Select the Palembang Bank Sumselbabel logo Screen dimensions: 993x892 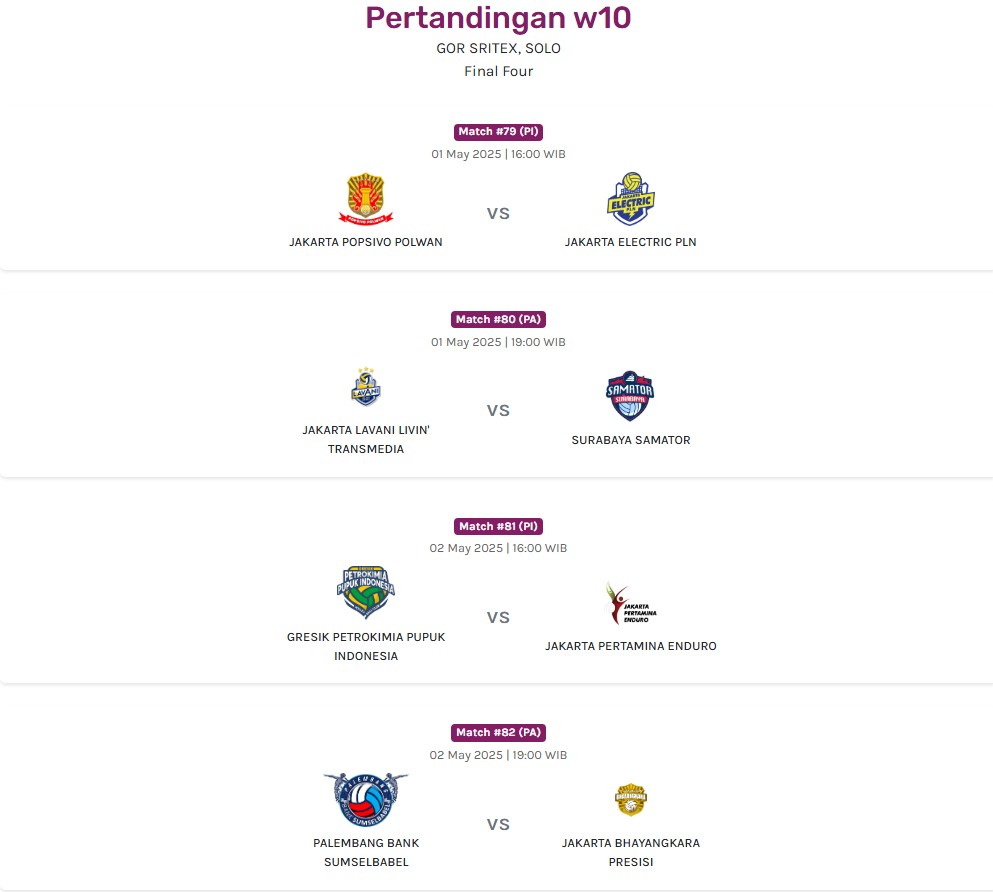[366, 800]
